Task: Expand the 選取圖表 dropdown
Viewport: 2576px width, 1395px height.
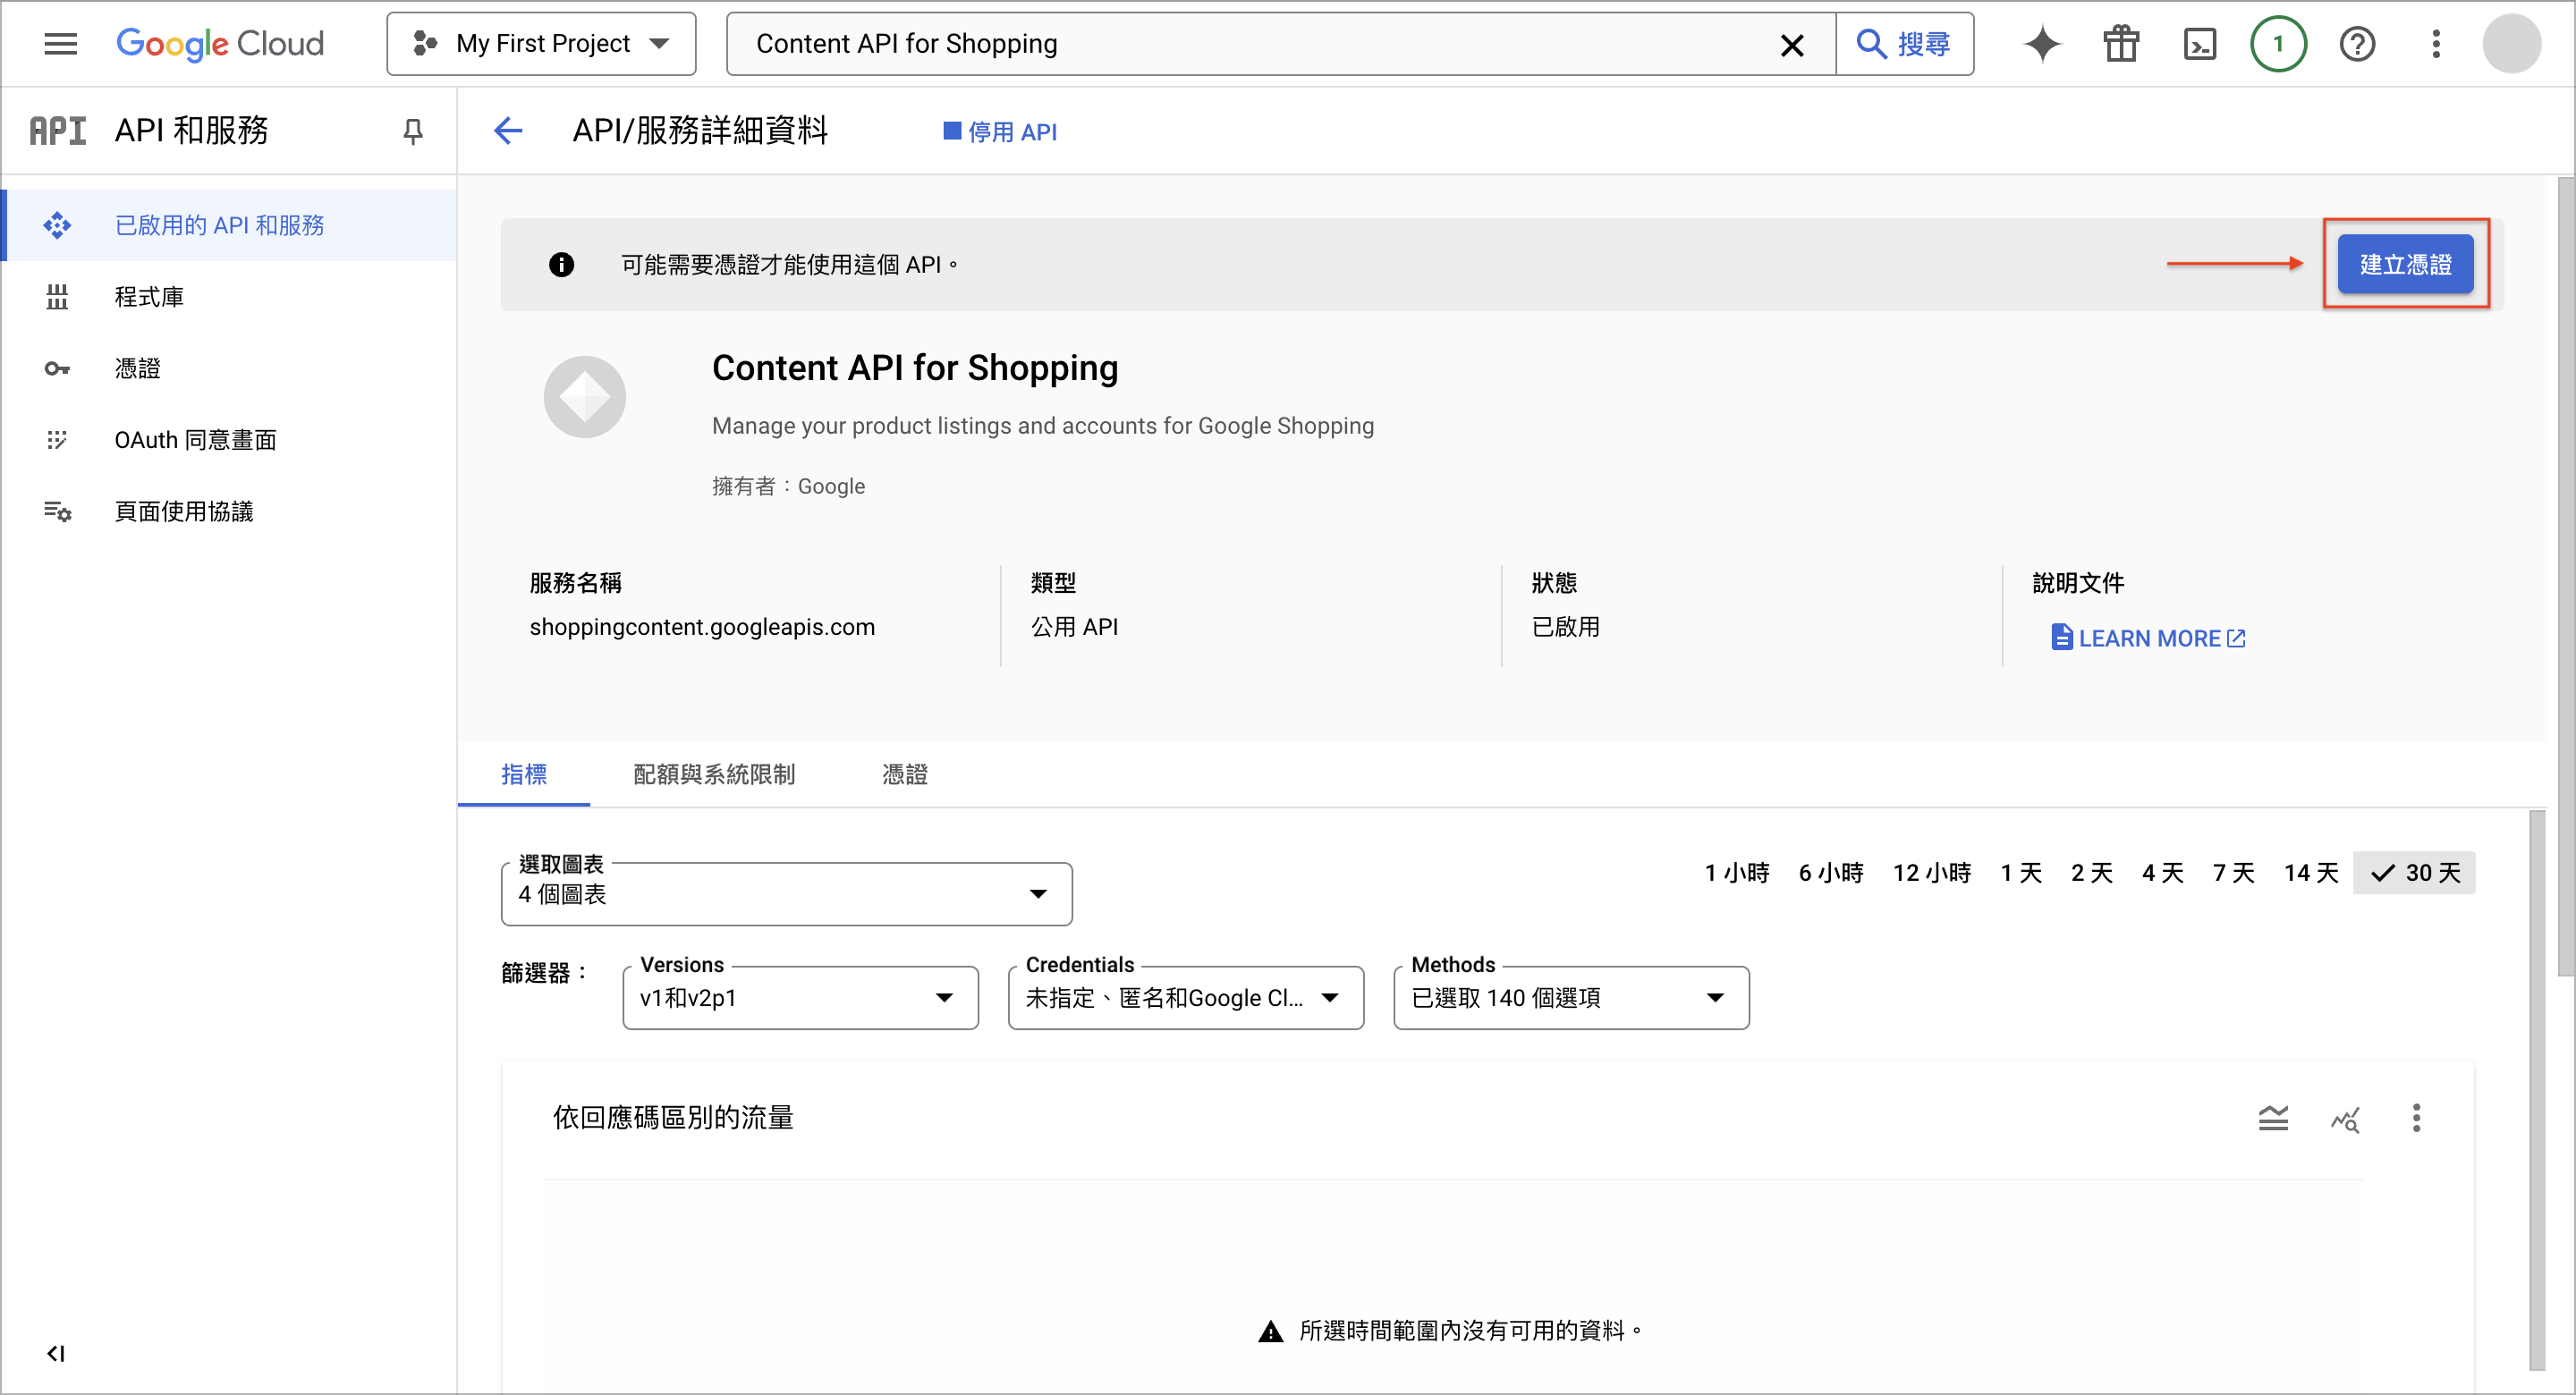Action: (x=786, y=894)
